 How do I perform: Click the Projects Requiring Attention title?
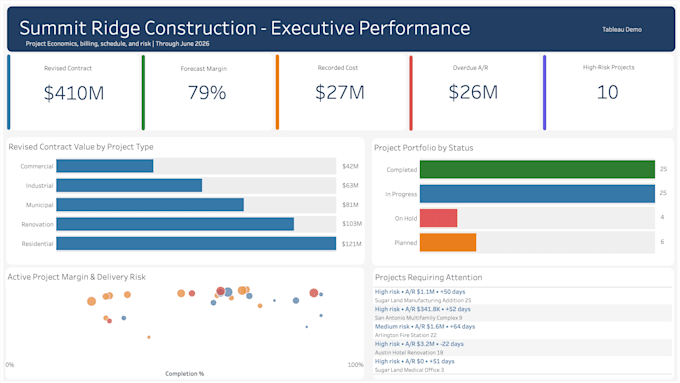click(x=428, y=277)
